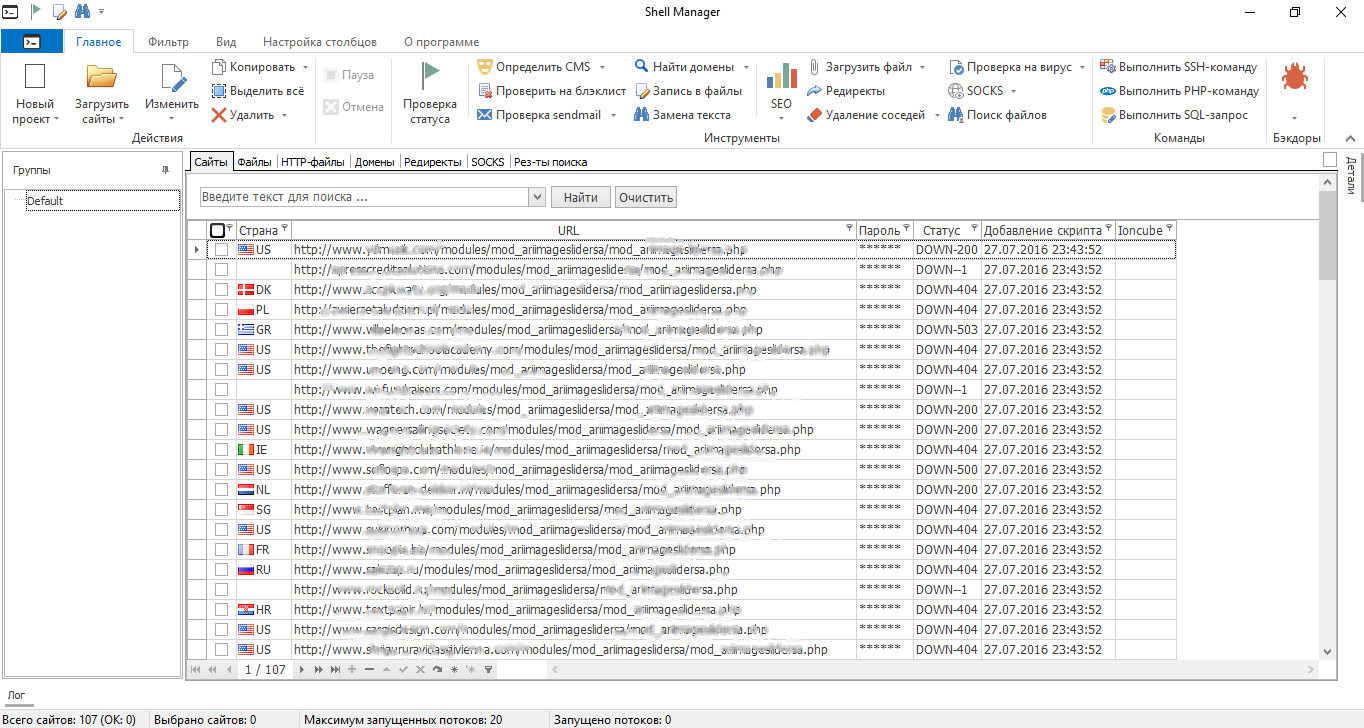Click the Новый проект icon
The width and height of the screenshot is (1364, 728).
coord(35,78)
